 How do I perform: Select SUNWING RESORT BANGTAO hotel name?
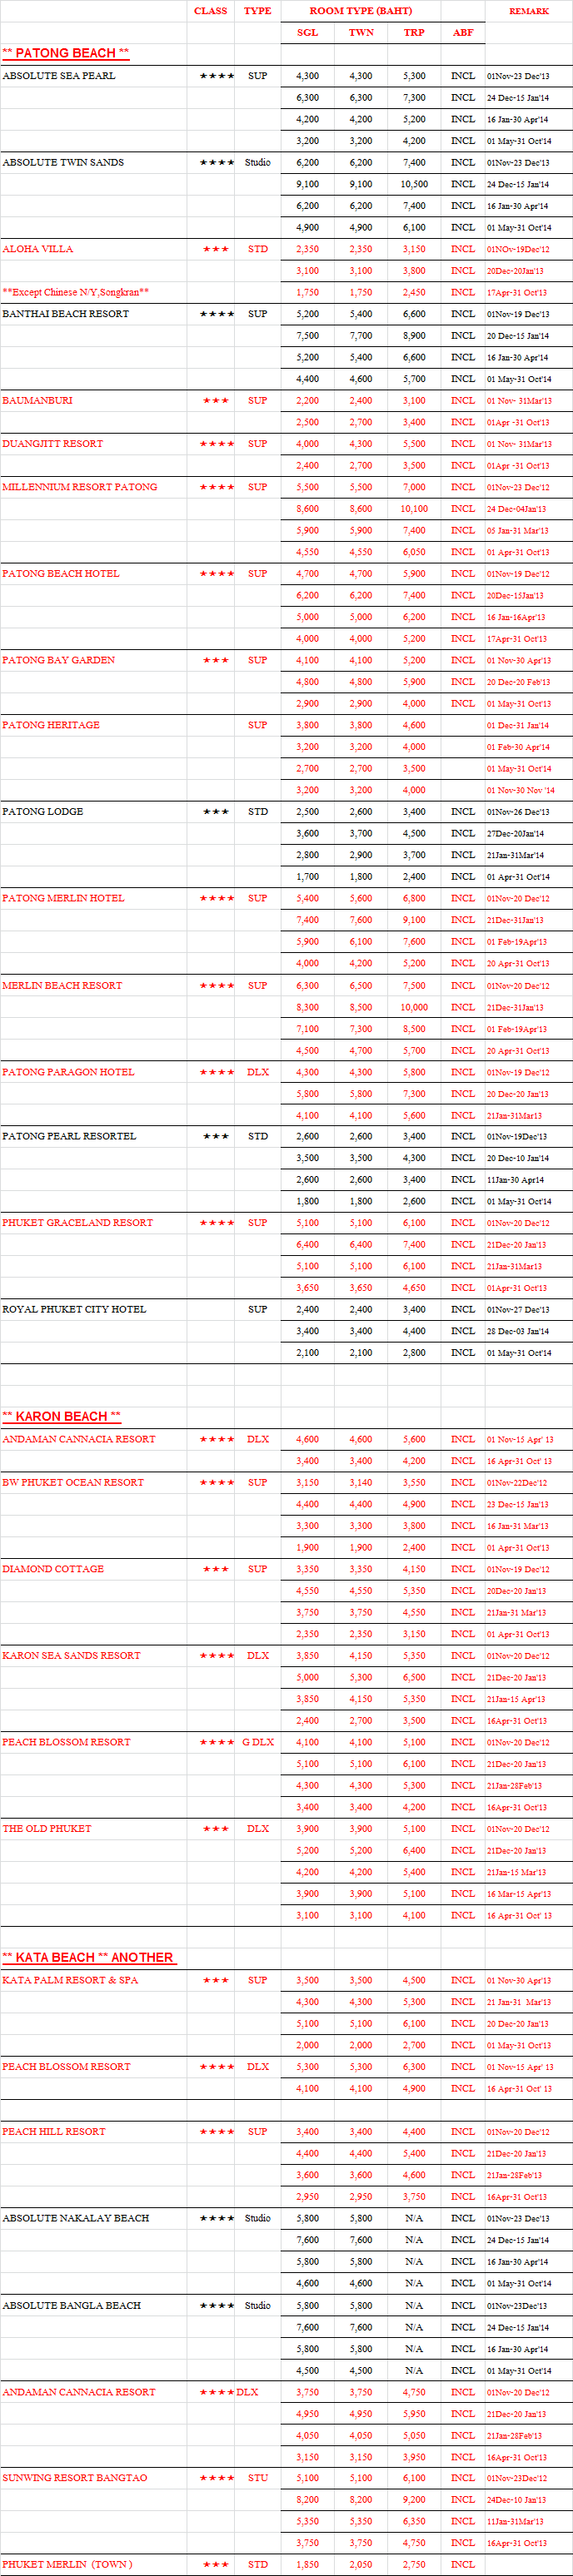(74, 2478)
